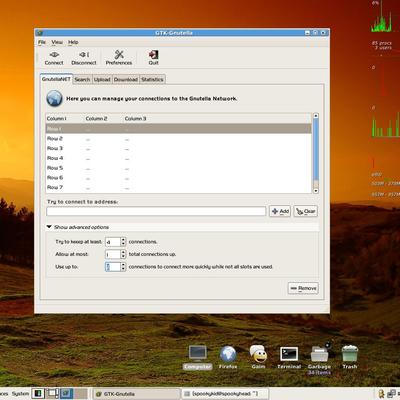This screenshot has width=400, height=400.
Task: Click the Clear button
Action: click(x=305, y=211)
